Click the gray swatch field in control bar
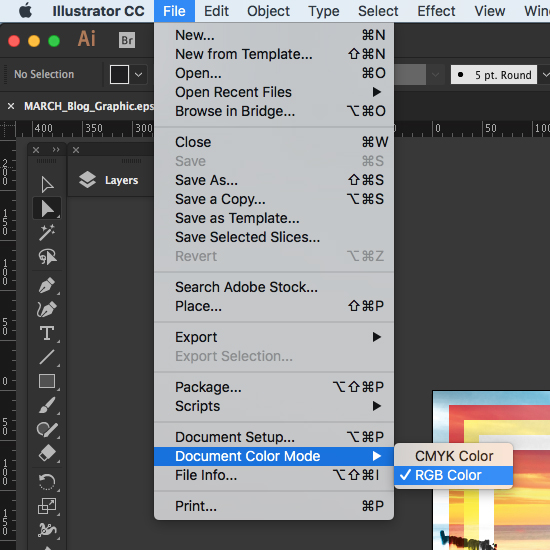This screenshot has width=550, height=550. pyautogui.click(x=410, y=74)
